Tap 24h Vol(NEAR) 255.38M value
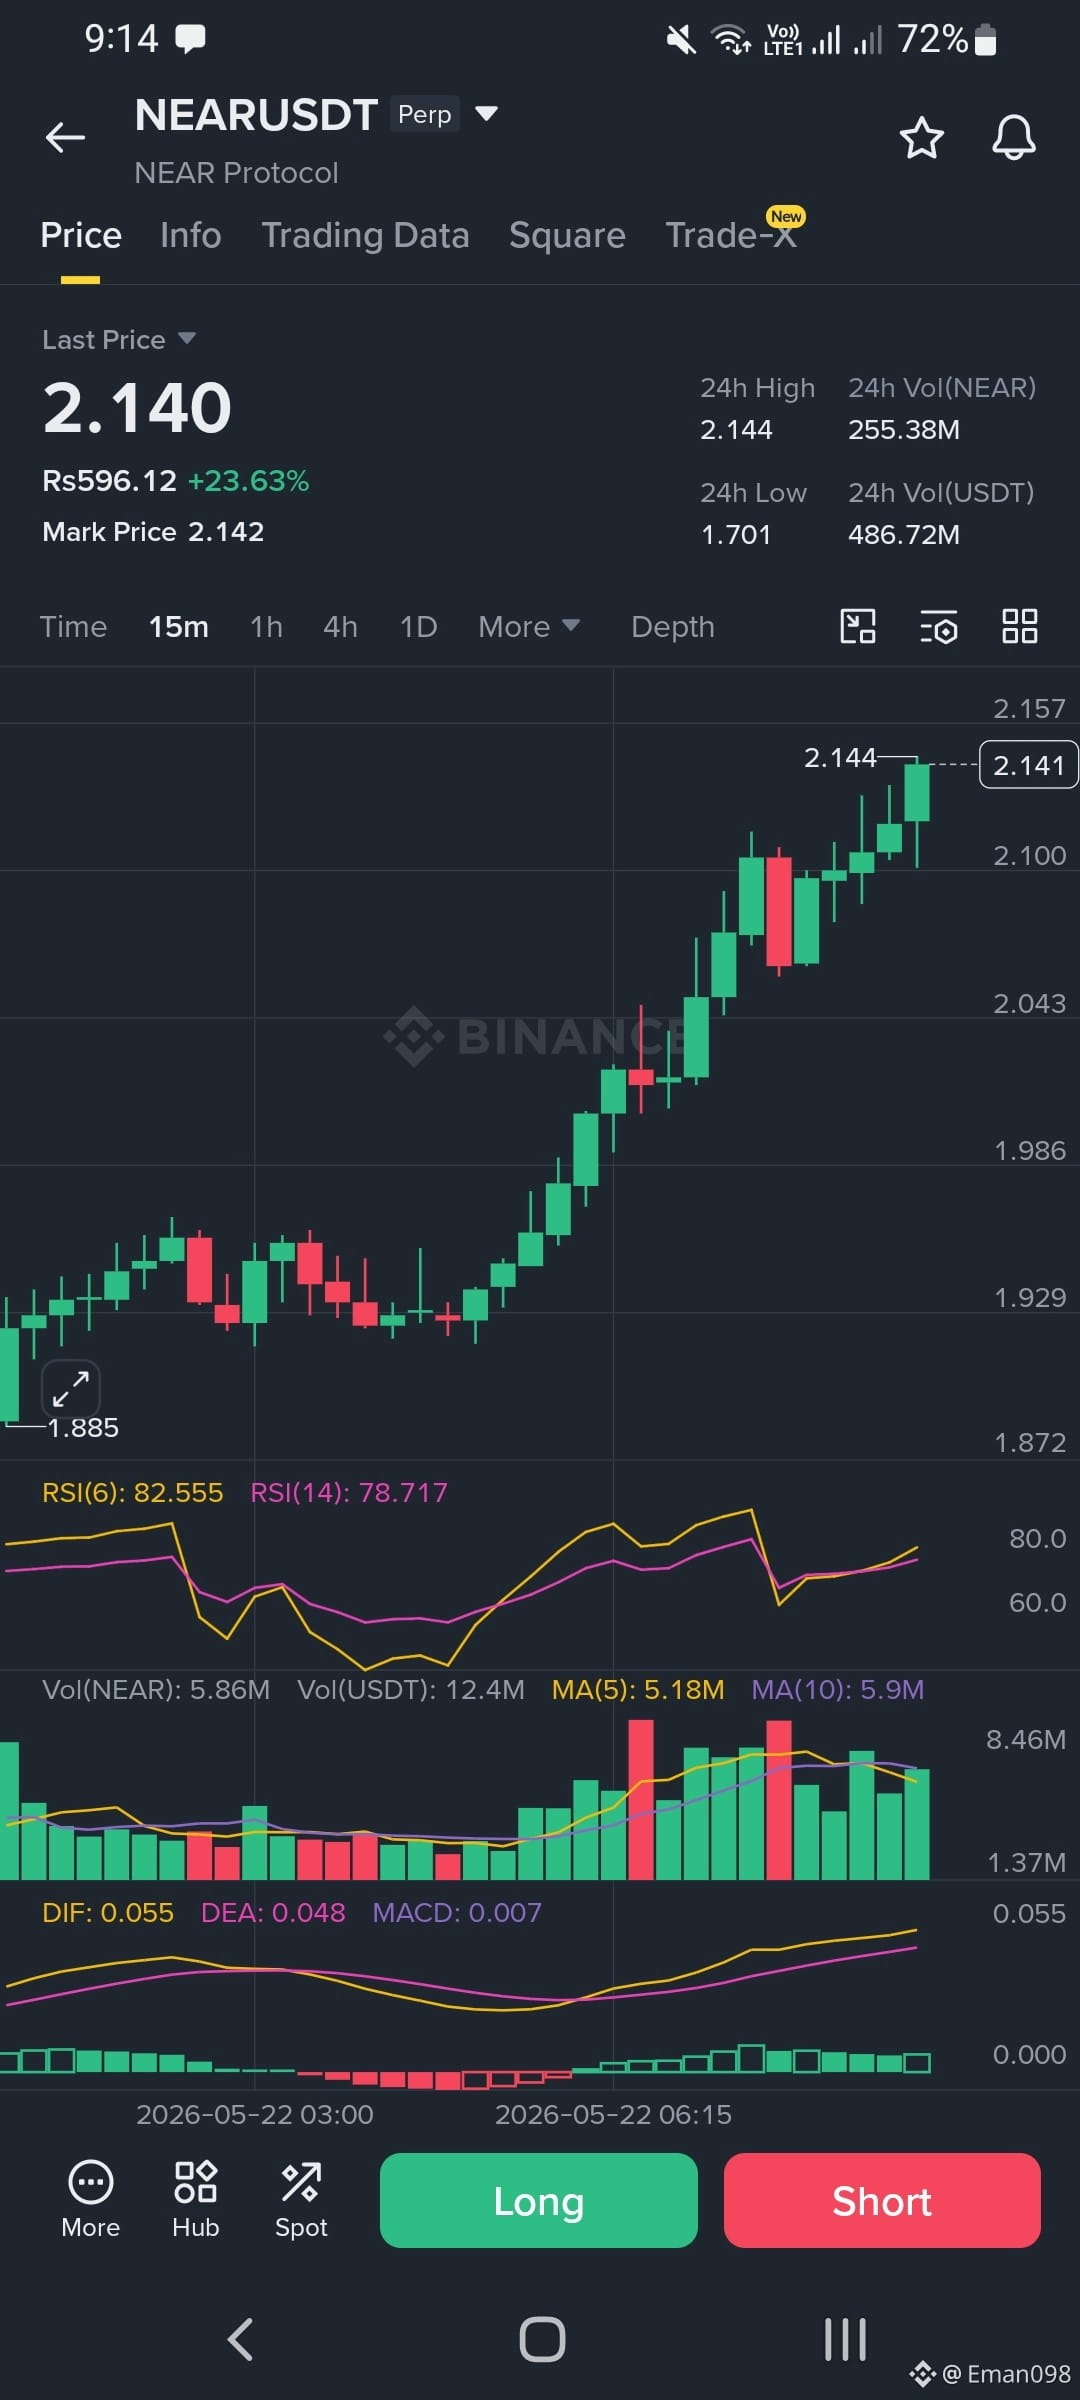1080x2400 pixels. [x=904, y=430]
